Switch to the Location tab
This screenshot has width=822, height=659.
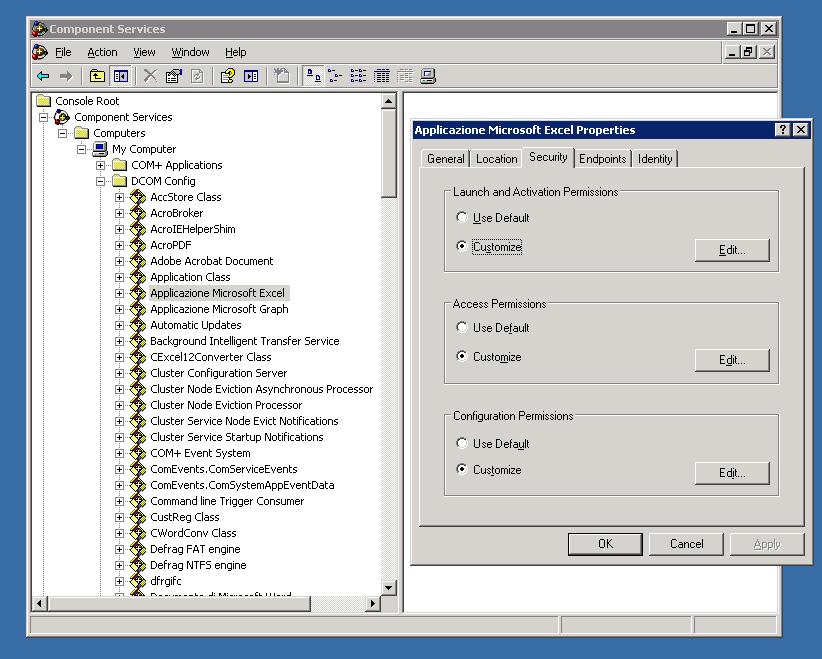click(496, 158)
